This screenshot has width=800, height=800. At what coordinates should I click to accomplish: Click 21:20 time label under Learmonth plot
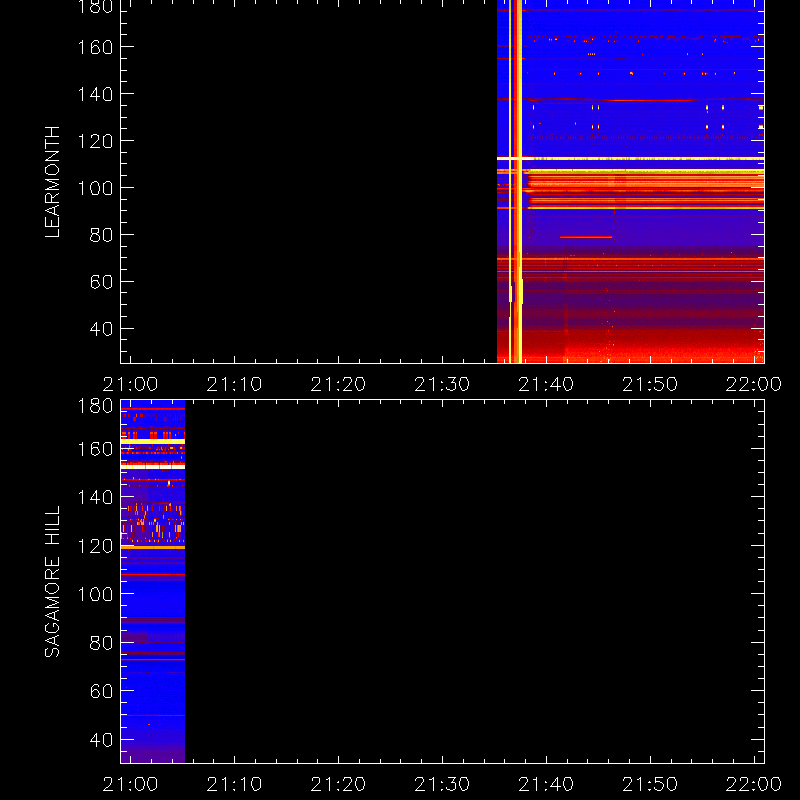(x=338, y=384)
